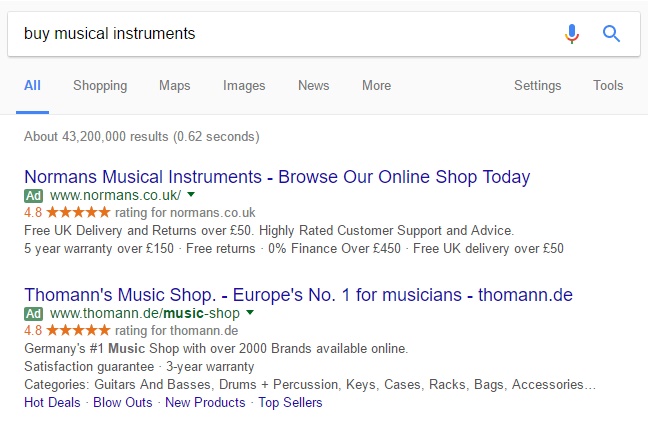The image size is (648, 428).
Task: Click 'About 43,200,000 results' stats text
Action: pyautogui.click(x=142, y=136)
